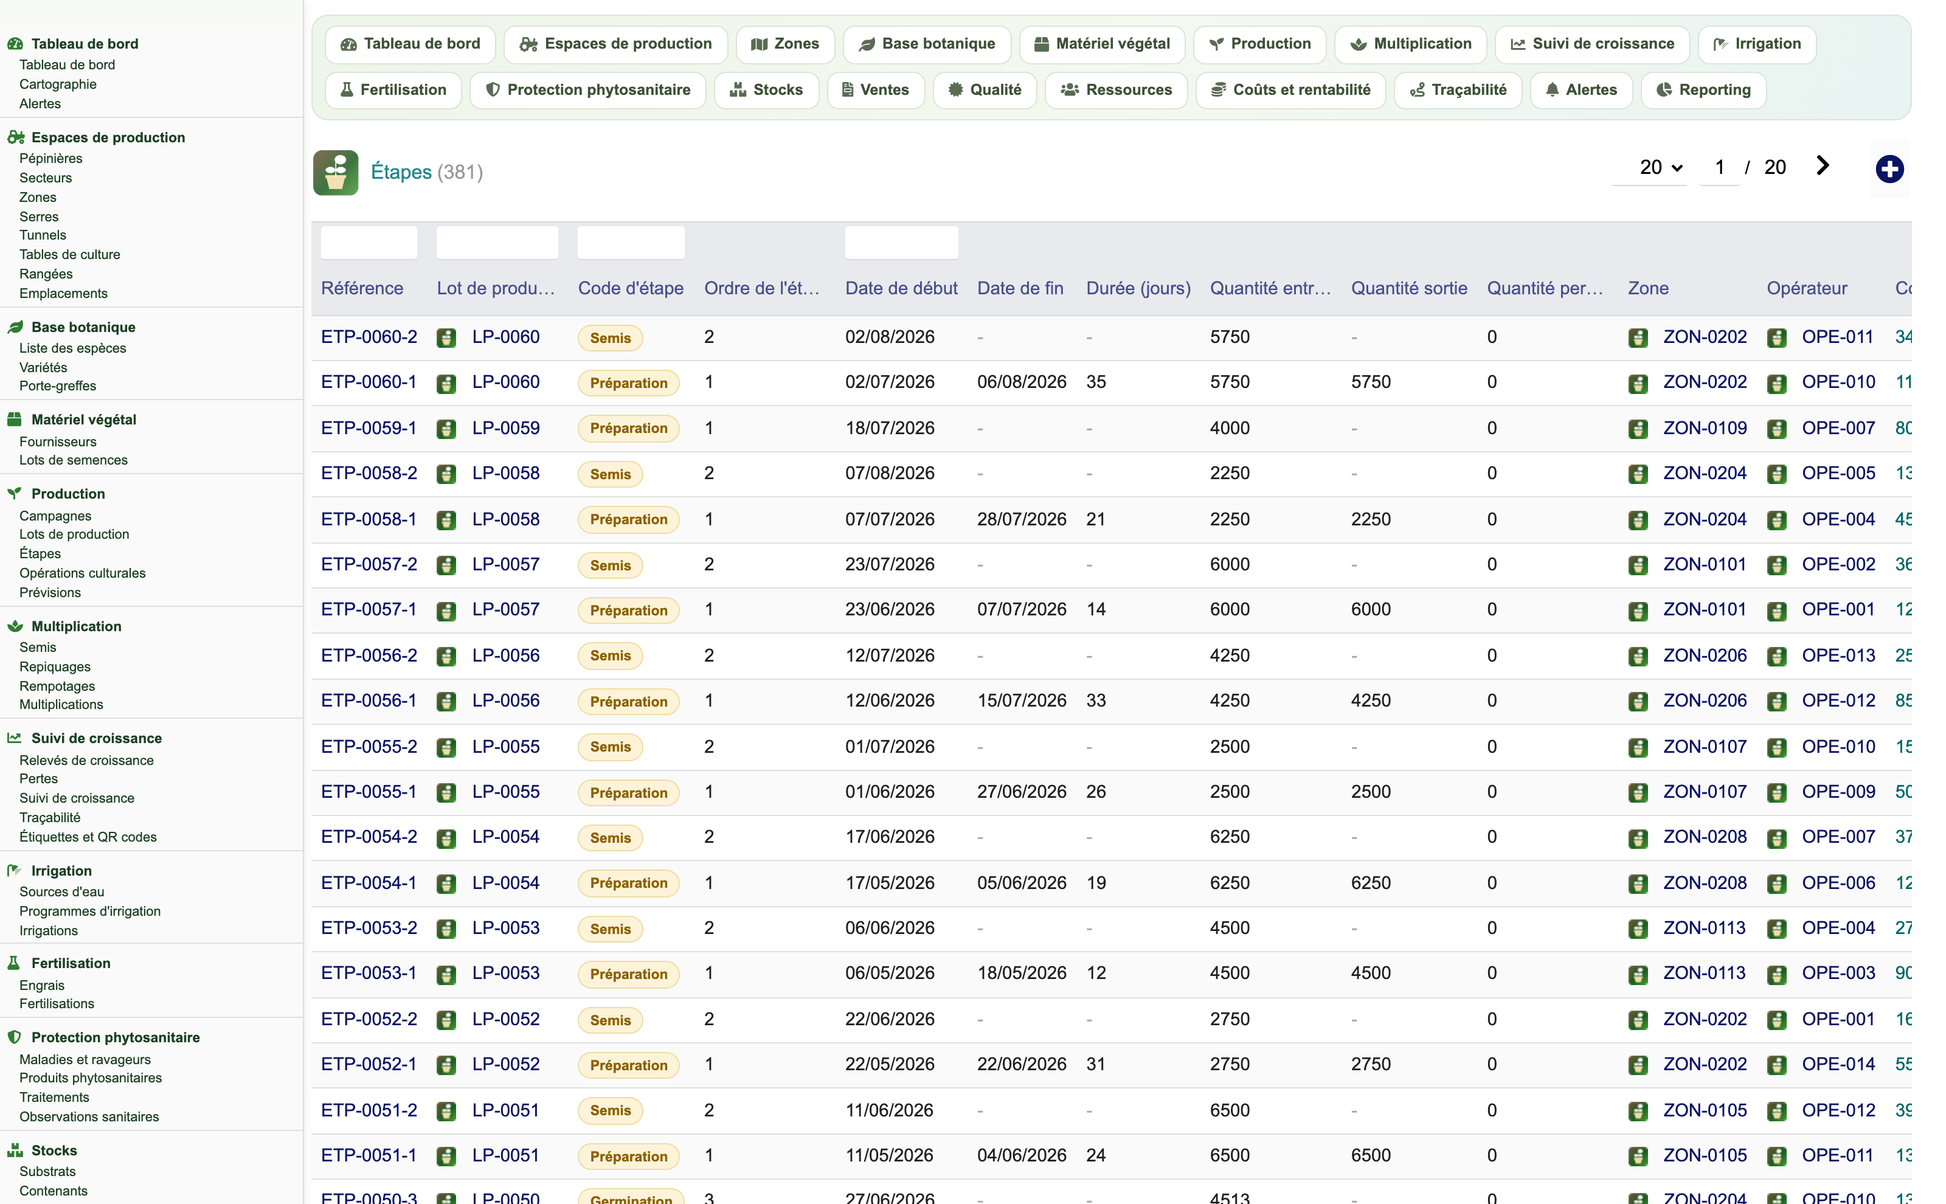Click the blue plus add-step icon
1946x1204 pixels.
(1889, 169)
